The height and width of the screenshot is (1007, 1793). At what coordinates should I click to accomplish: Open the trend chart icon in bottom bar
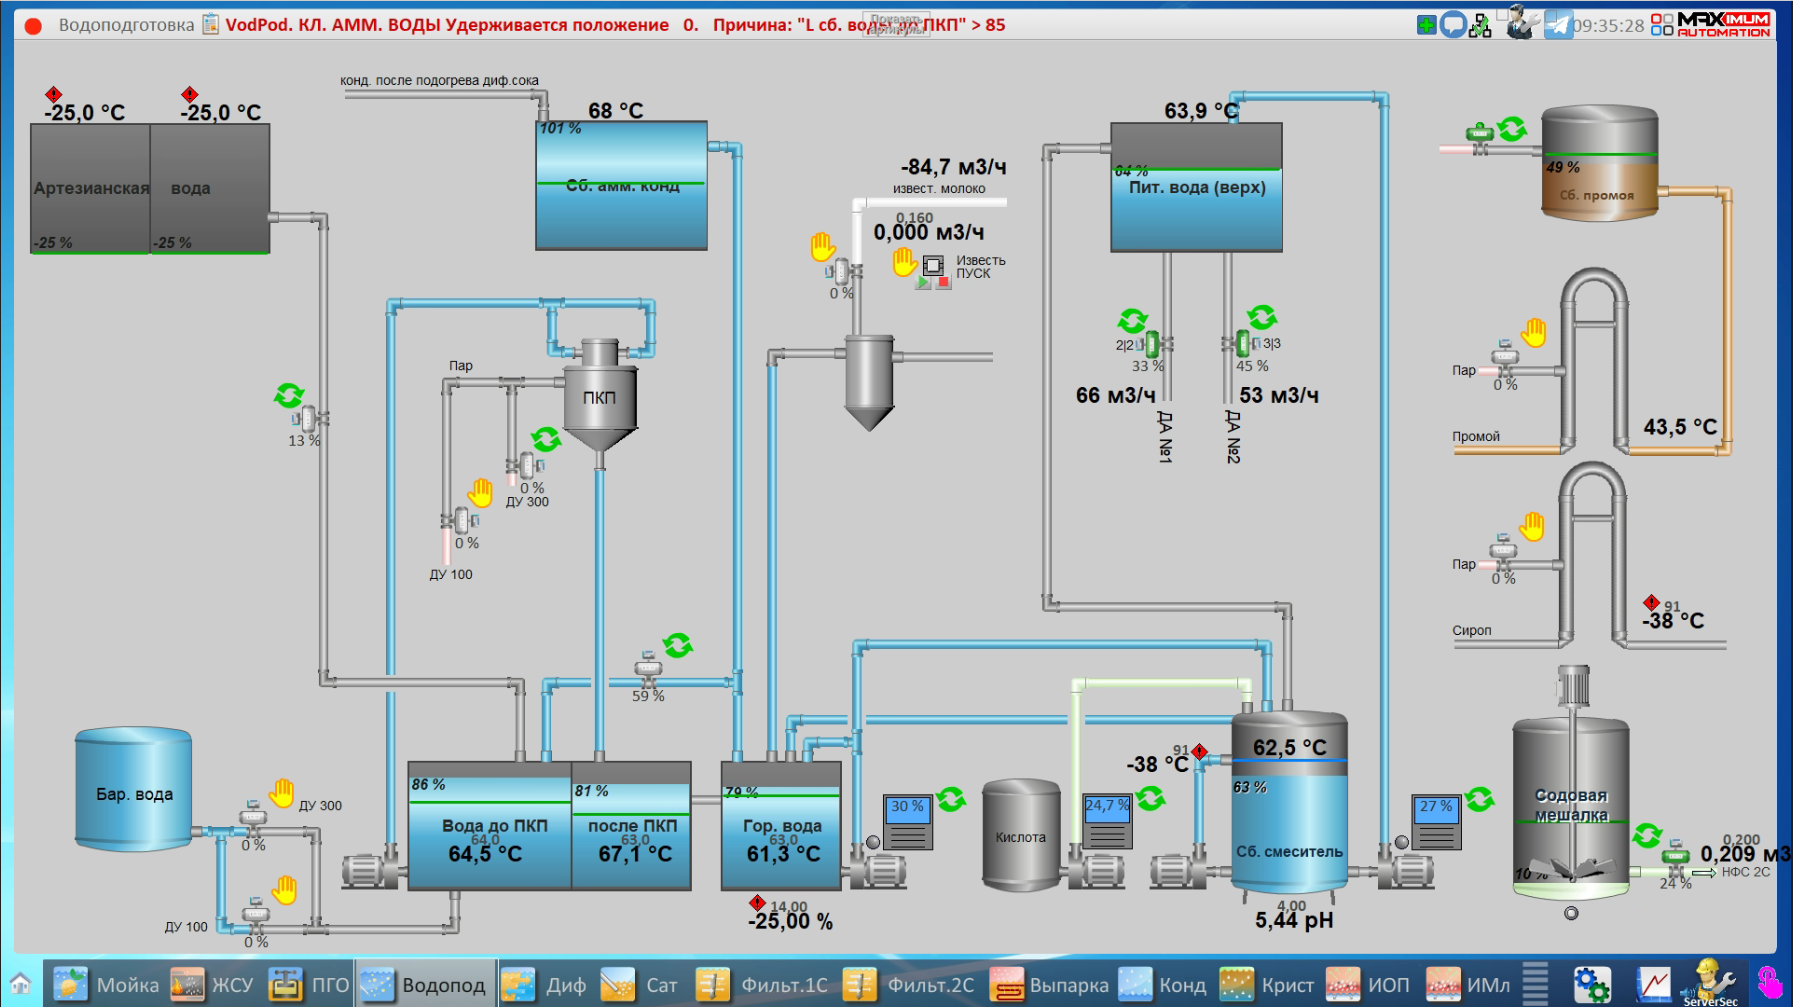[1653, 985]
